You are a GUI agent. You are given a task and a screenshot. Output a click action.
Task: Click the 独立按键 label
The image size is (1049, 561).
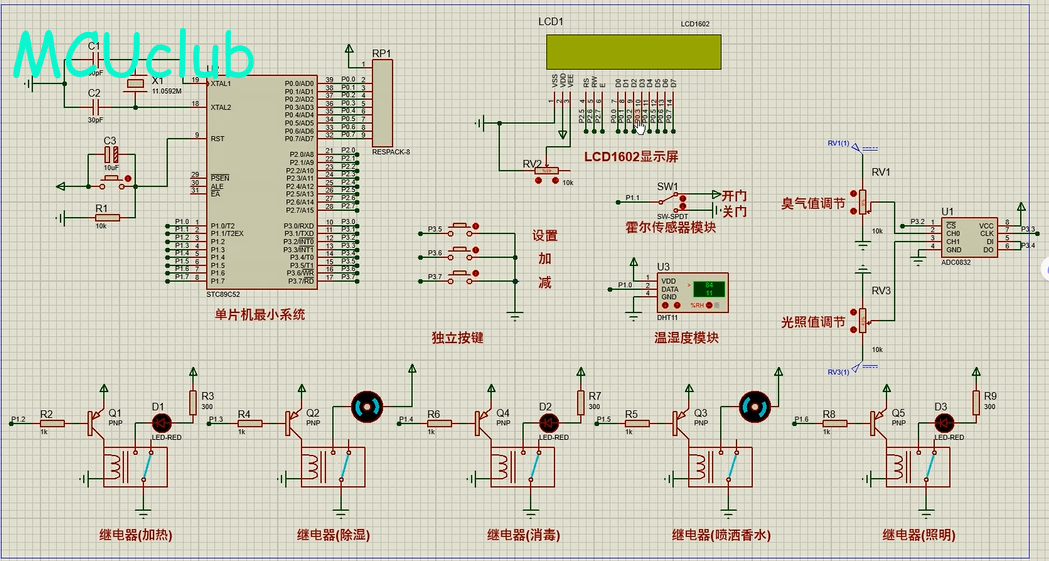click(458, 338)
